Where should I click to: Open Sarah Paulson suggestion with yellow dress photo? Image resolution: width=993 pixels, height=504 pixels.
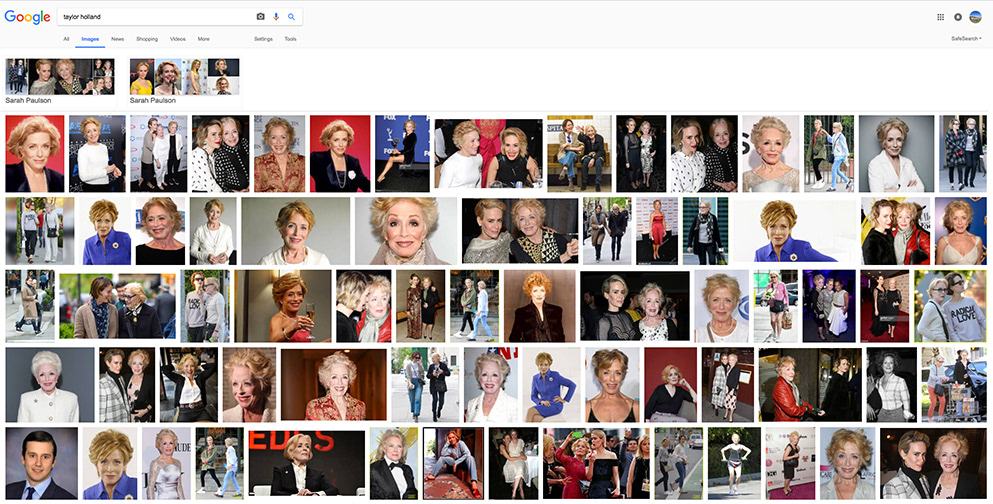(x=184, y=82)
